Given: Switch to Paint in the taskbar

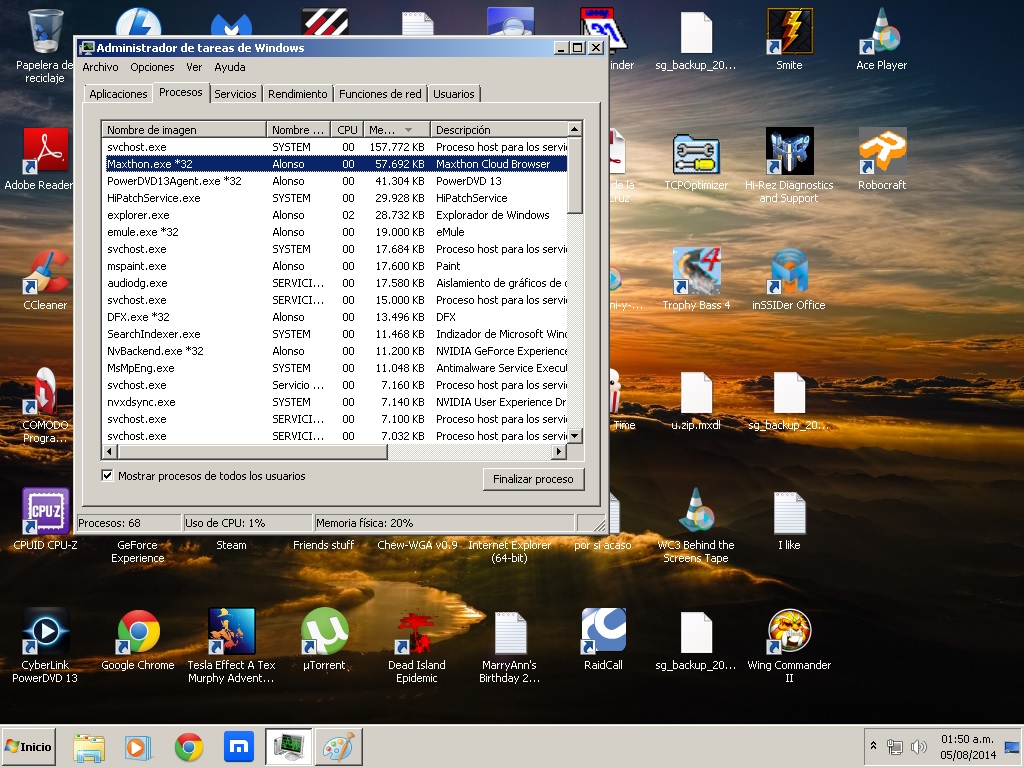Looking at the screenshot, I should (x=338, y=746).
